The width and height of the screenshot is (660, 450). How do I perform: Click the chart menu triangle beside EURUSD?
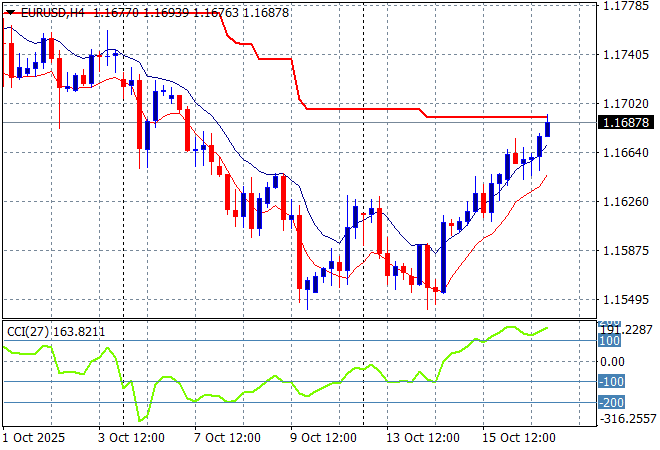point(10,13)
